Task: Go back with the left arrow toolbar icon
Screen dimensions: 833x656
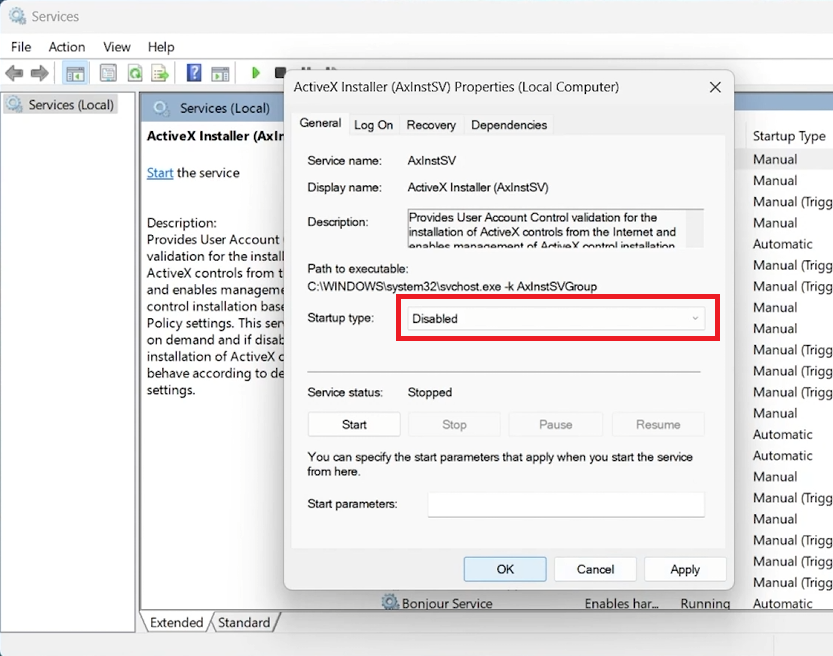Action: click(x=14, y=73)
